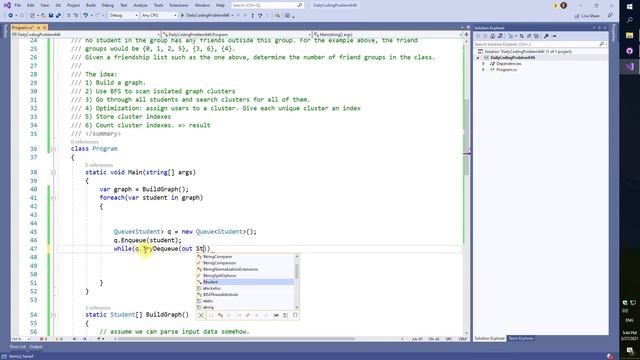Collapse the DailyCodingProblem646 project node
This screenshot has height=360, width=640.
478,58
